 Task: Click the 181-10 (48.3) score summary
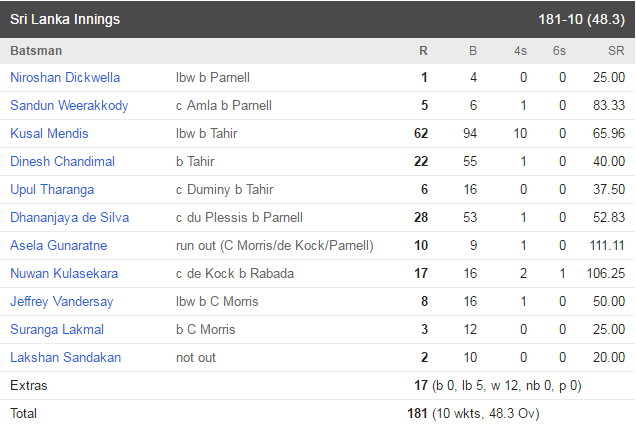point(582,19)
